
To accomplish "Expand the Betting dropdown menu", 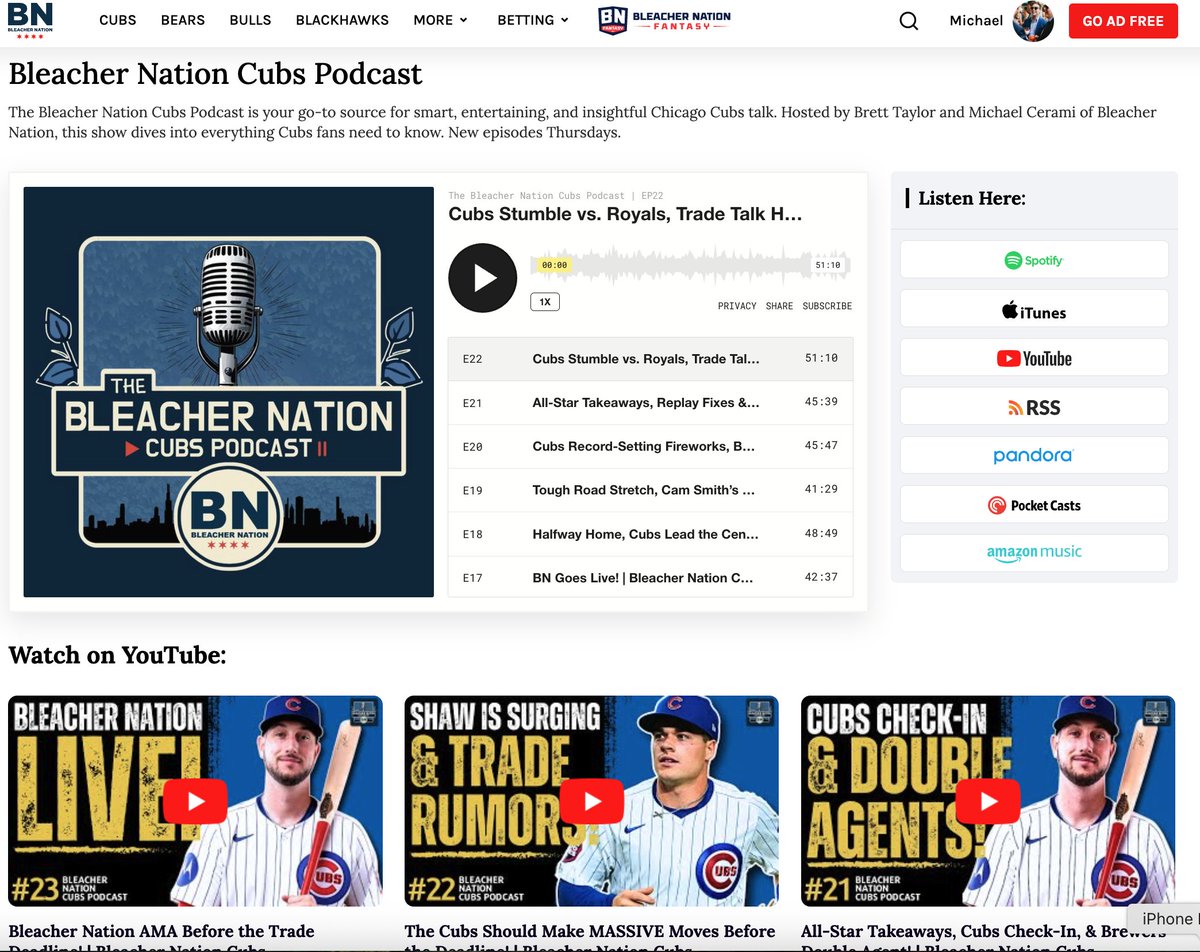I will (533, 20).
